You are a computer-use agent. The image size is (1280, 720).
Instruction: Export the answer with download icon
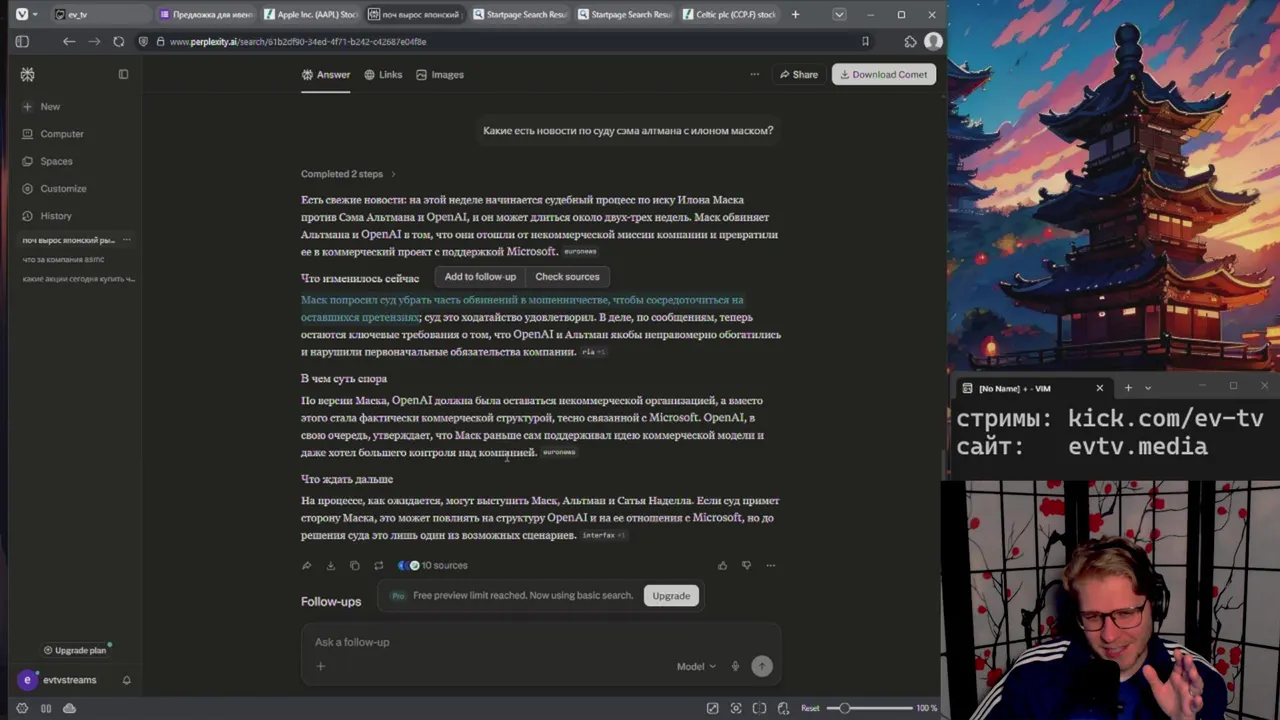pyautogui.click(x=331, y=566)
